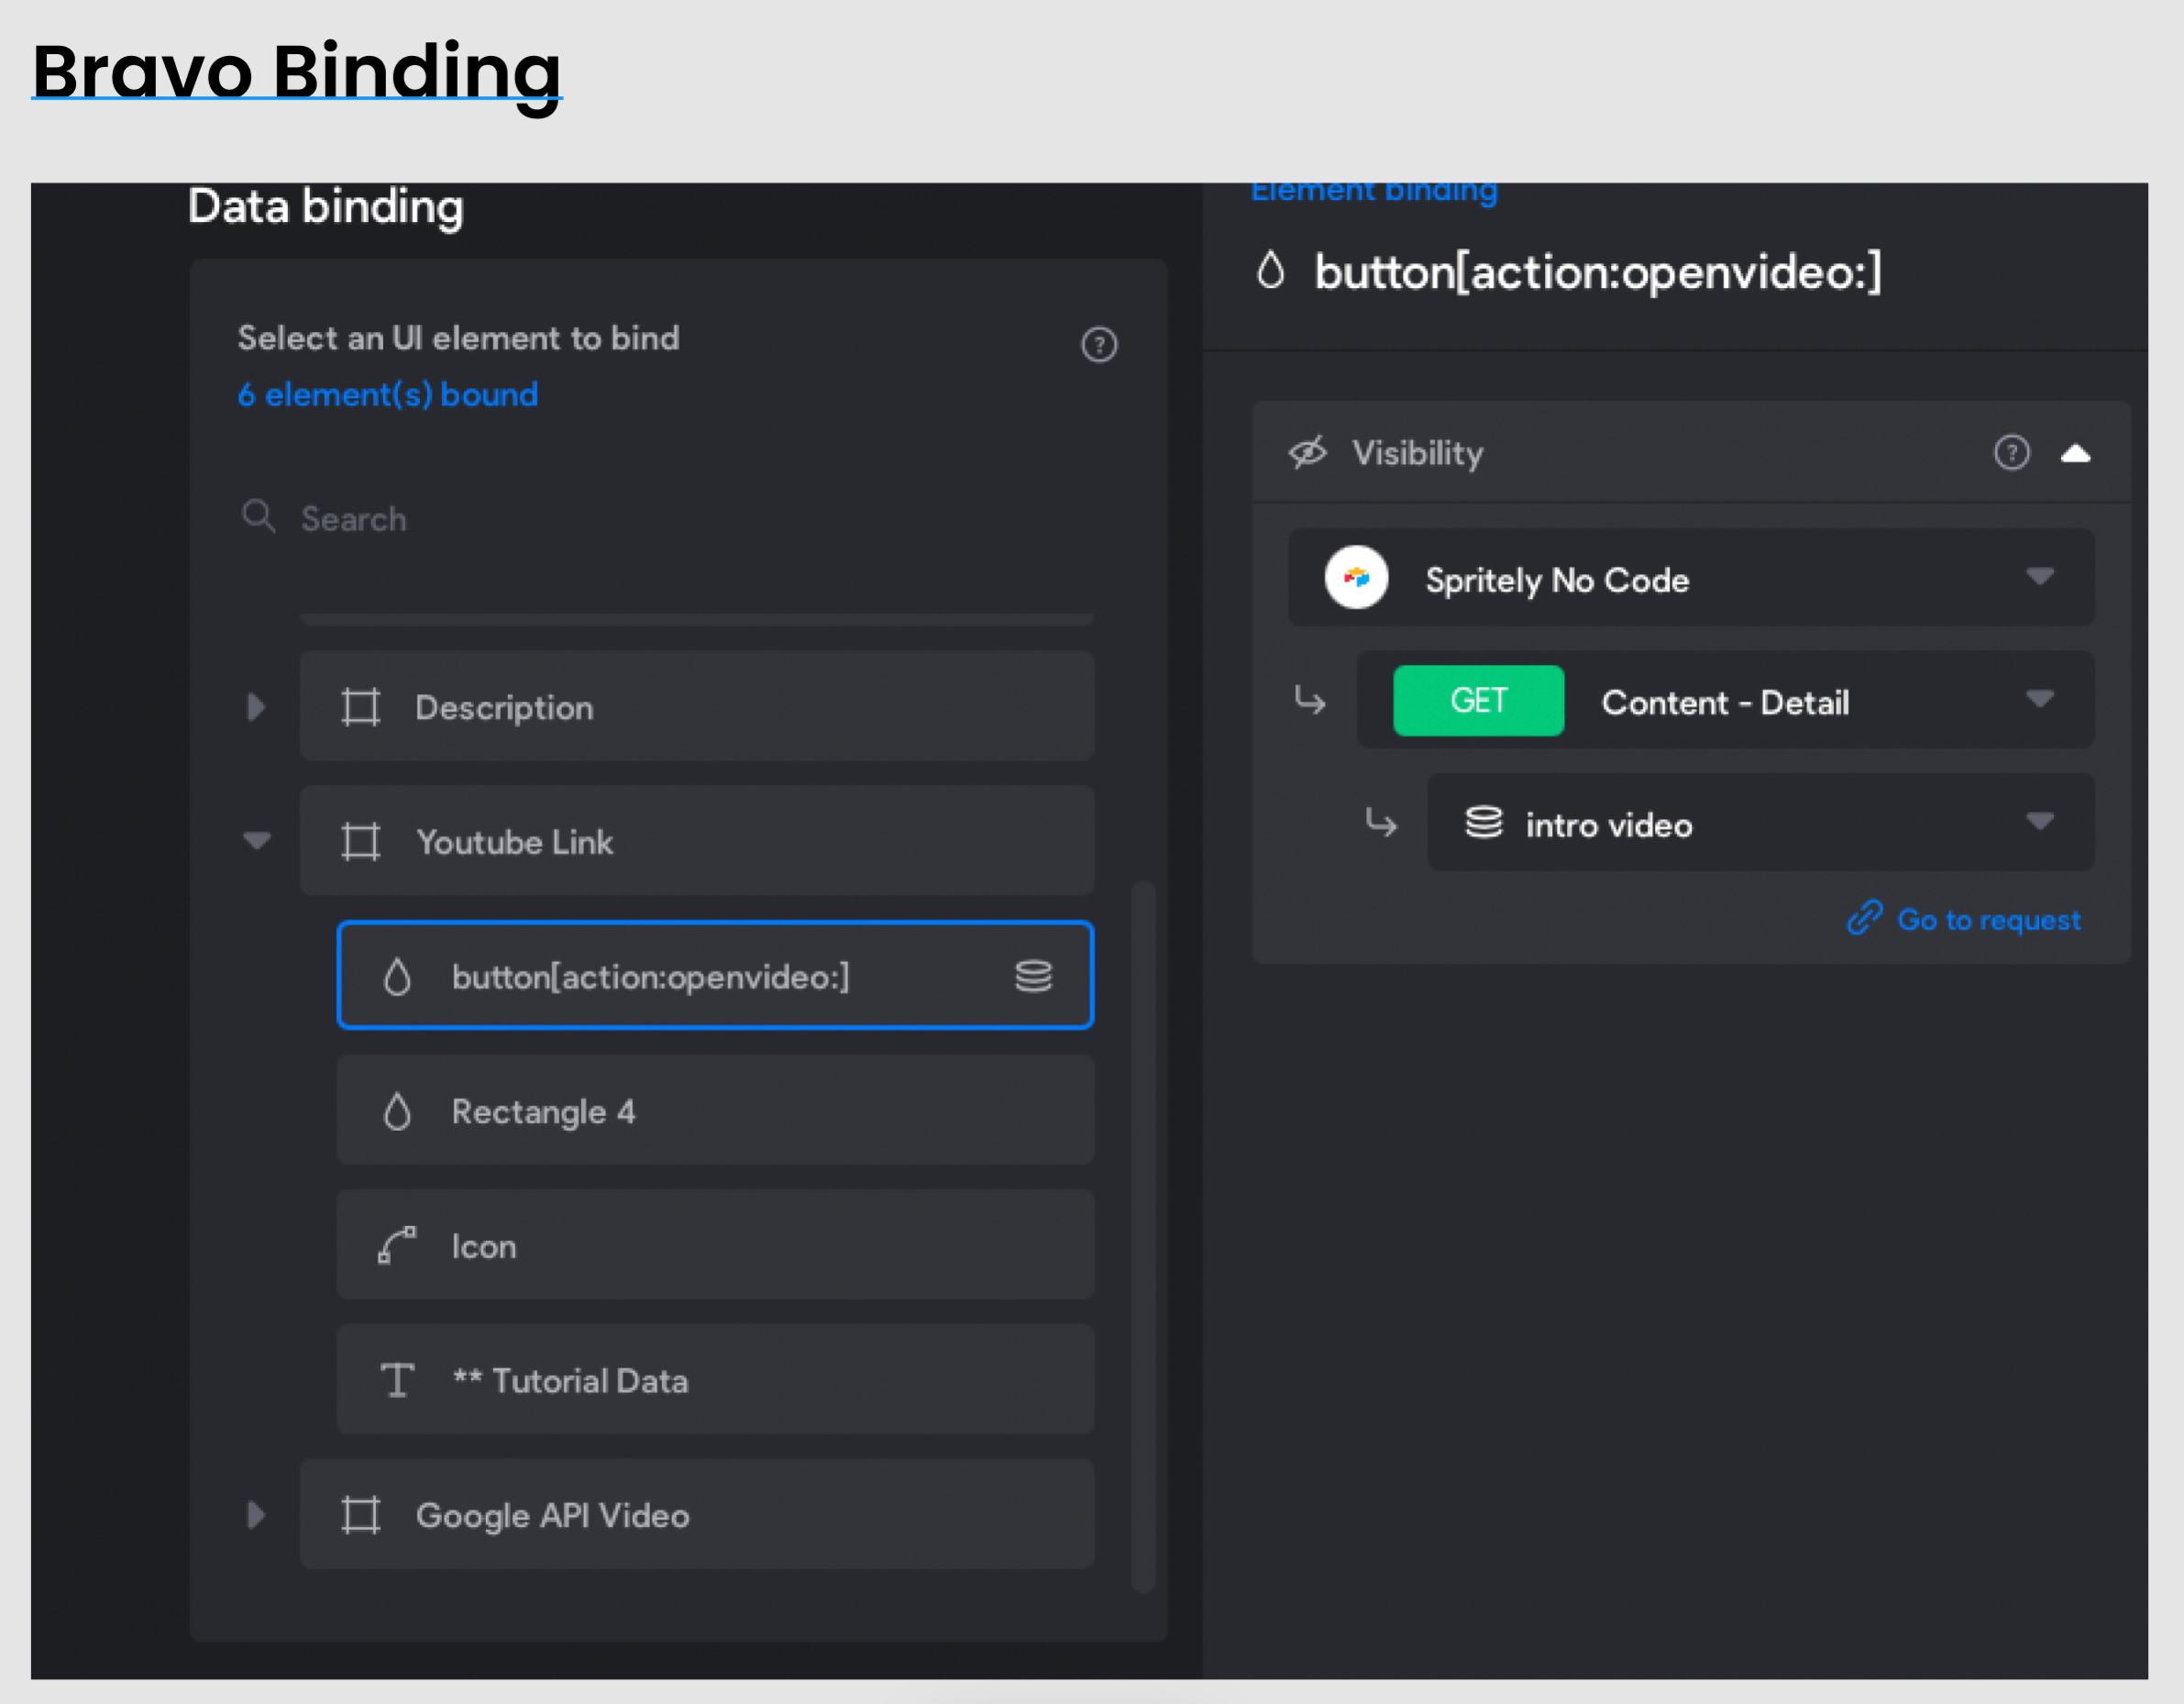Screen dimensions: 2184x1704
Task: Click the green GET method badge
Action: coord(1478,700)
